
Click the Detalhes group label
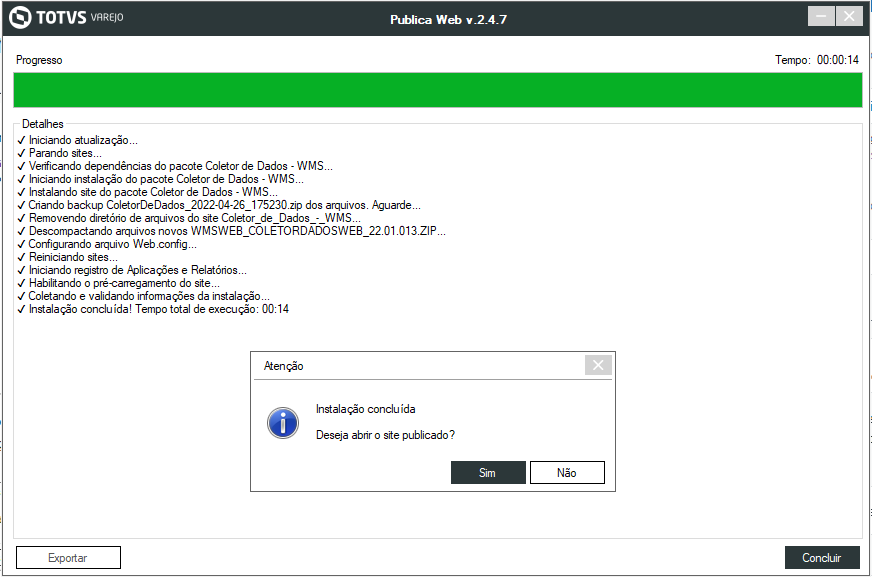click(43, 124)
